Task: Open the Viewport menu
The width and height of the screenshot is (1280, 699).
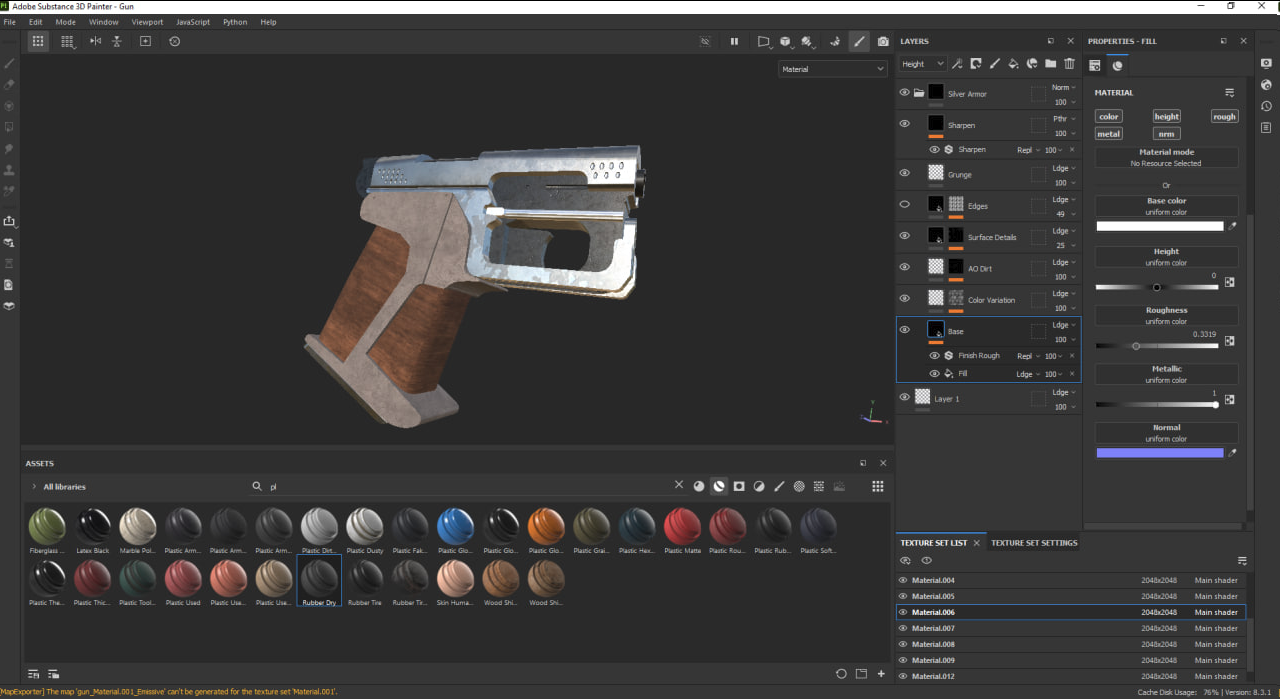Action: tap(147, 22)
